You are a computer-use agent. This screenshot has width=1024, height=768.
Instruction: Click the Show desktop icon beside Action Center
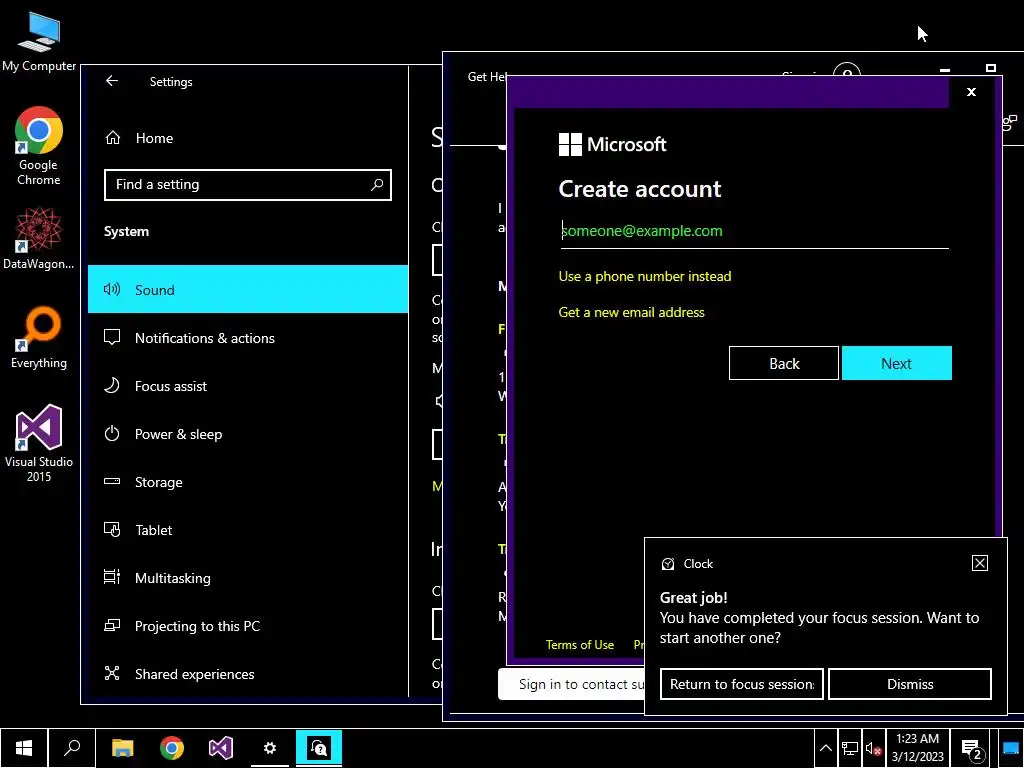pos(1011,748)
